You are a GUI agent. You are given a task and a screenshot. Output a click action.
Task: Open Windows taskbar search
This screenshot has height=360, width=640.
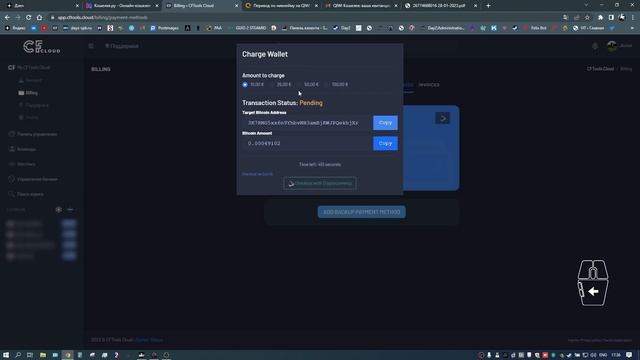18,355
